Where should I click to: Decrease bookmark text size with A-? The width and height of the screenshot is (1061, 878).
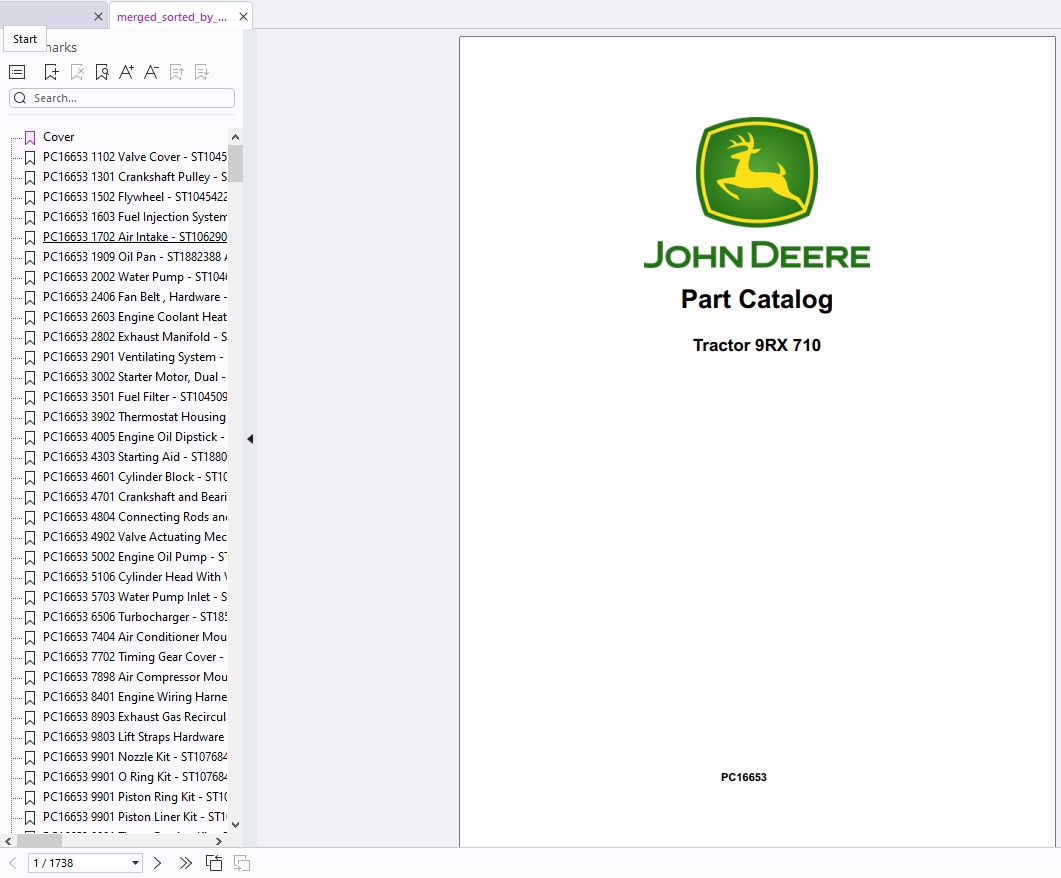151,72
